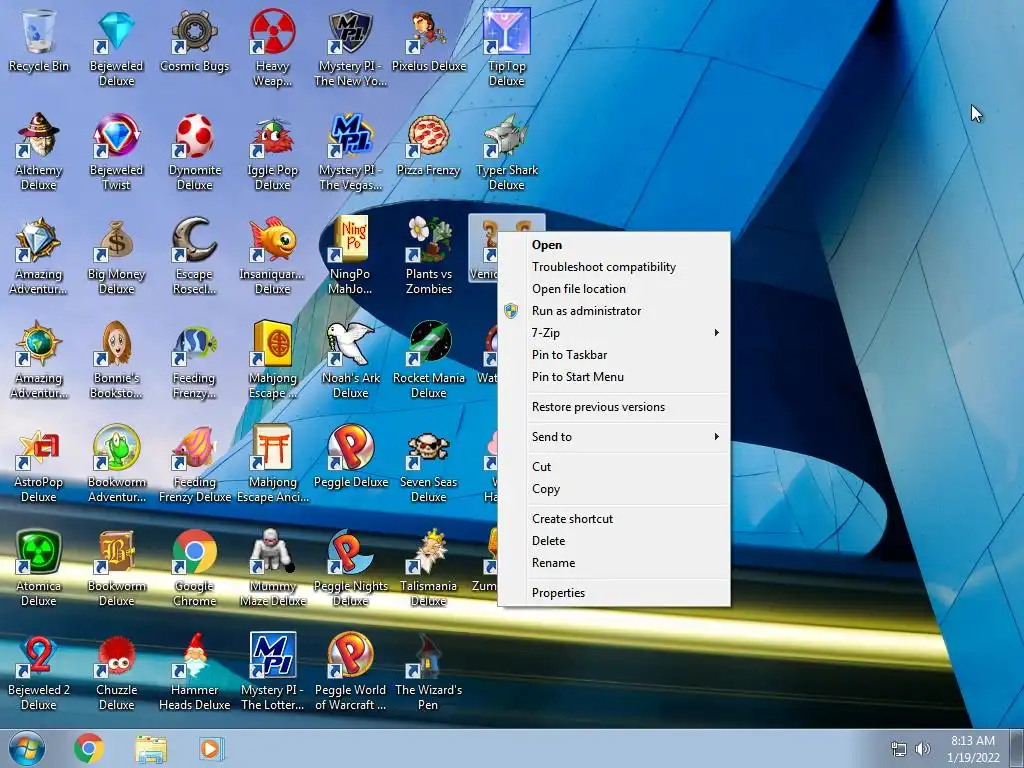Select Noah's Ark Deluxe dove icon
The image size is (1024, 768).
tap(351, 344)
